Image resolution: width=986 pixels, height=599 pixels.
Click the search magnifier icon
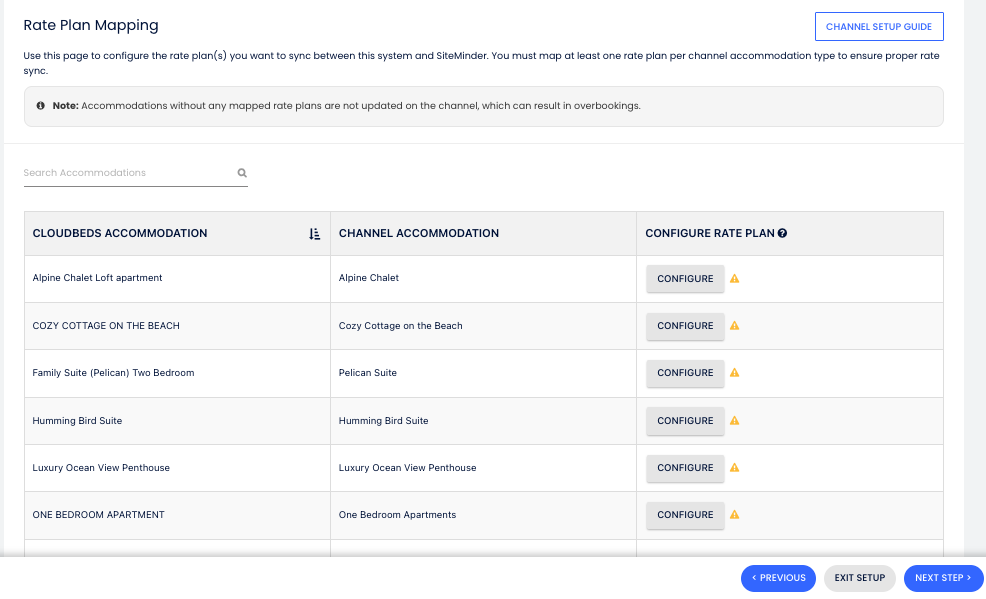[242, 173]
